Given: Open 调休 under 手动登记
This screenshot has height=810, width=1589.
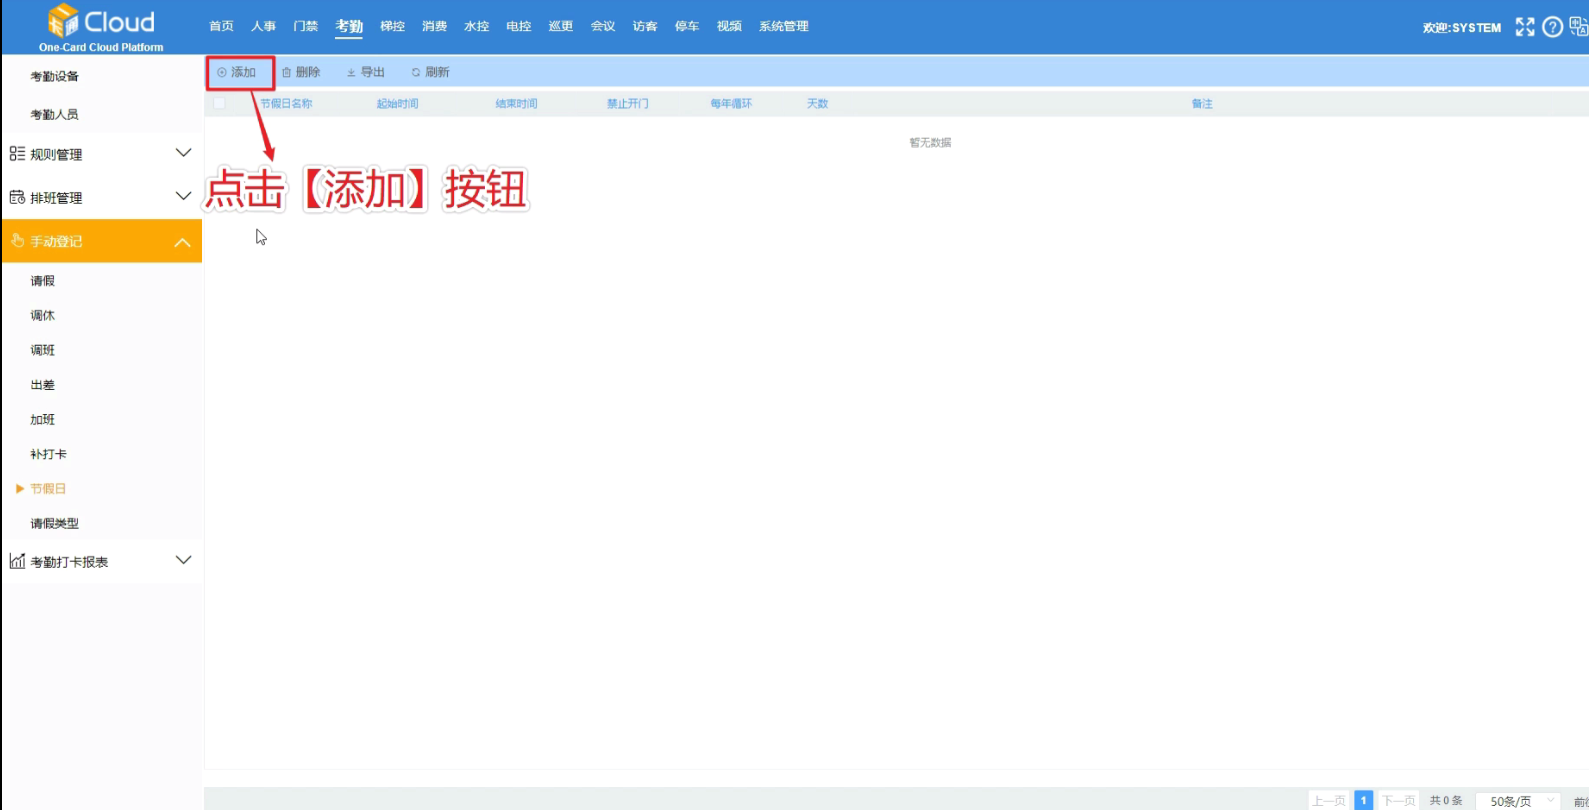Looking at the screenshot, I should [x=42, y=315].
